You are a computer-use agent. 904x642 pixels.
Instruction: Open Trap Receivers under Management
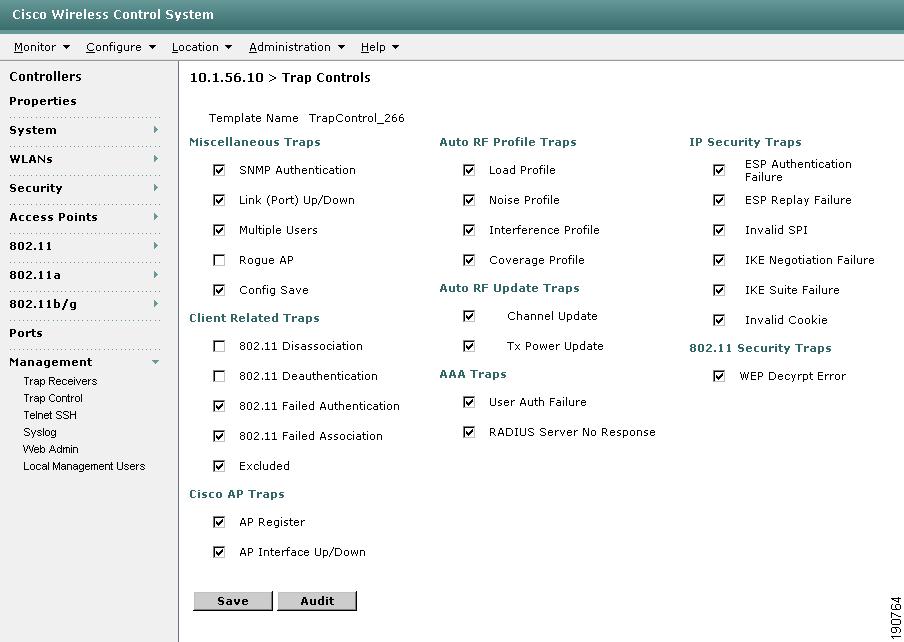point(61,381)
